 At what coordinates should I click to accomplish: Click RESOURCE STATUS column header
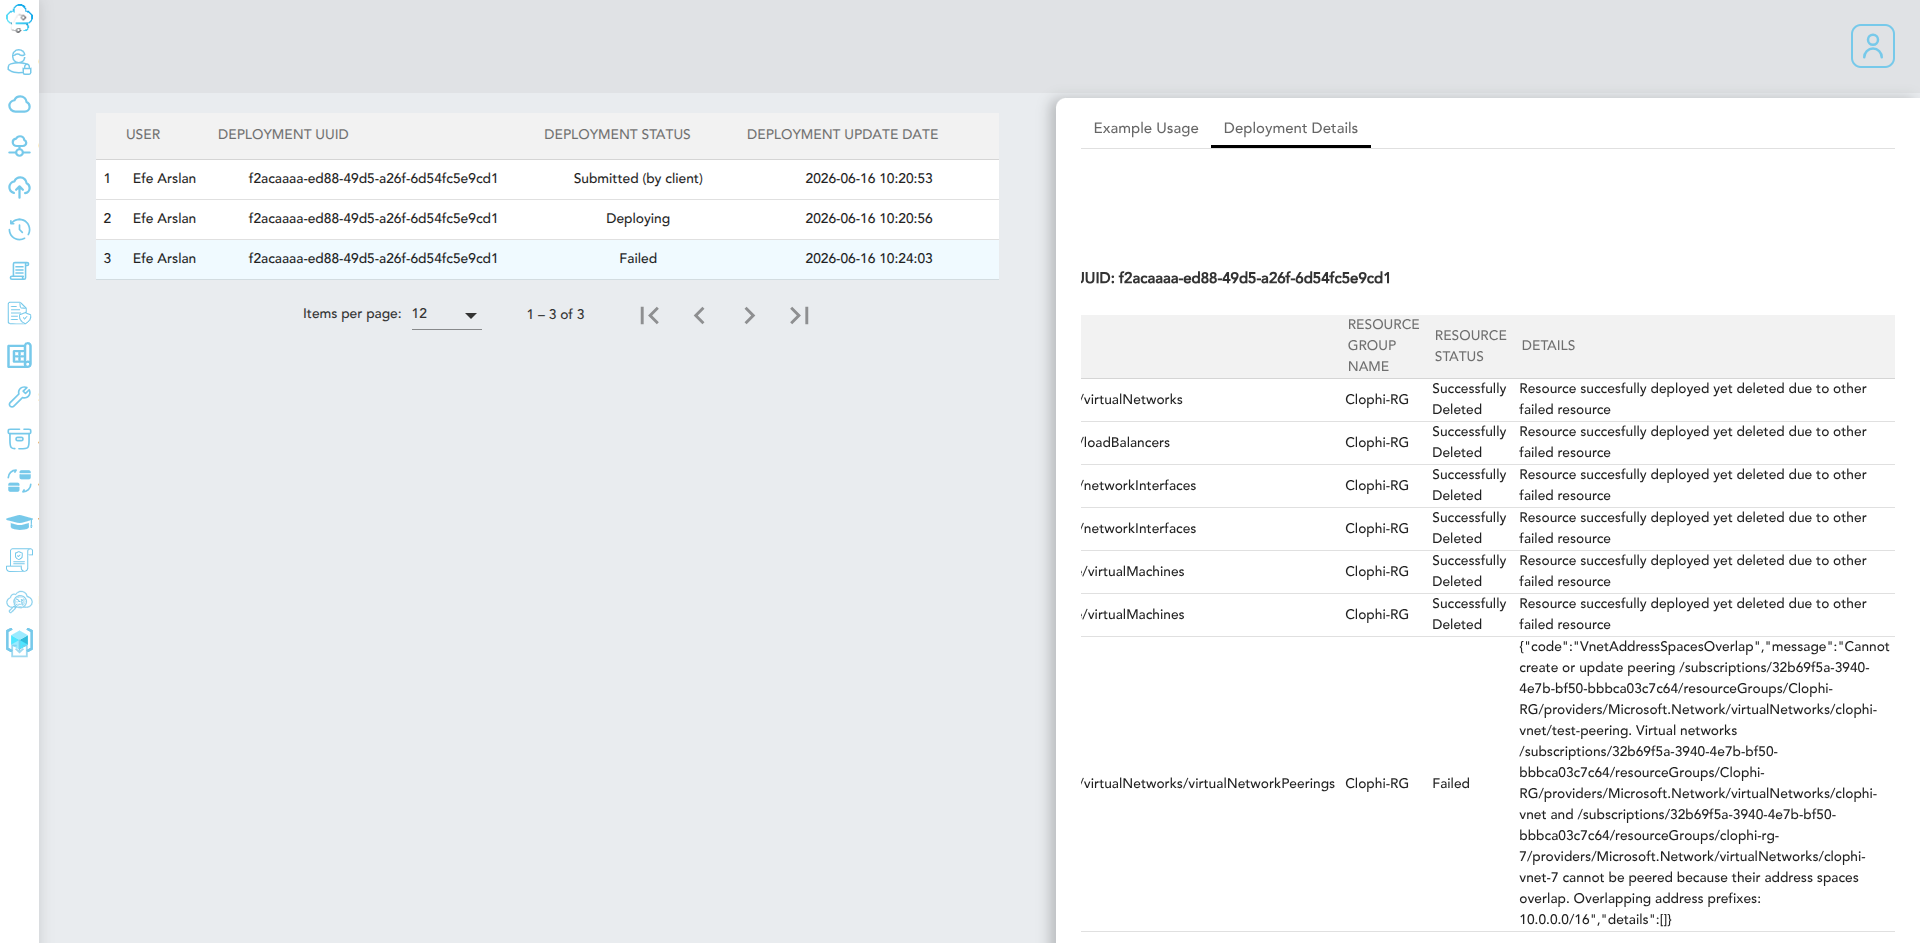tap(1470, 346)
